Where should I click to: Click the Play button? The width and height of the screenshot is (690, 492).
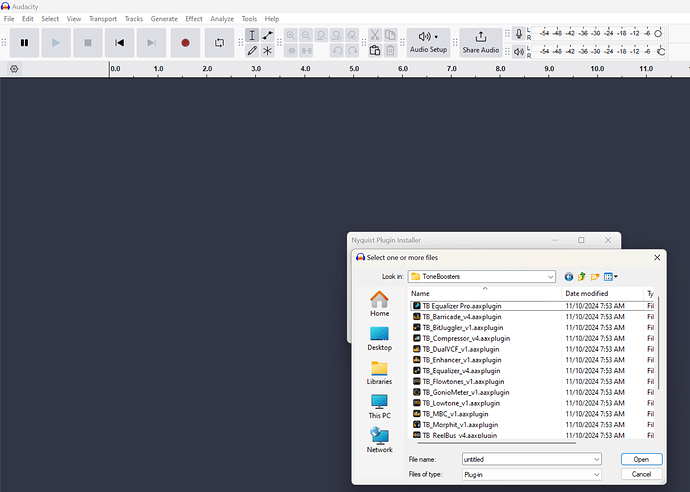pyautogui.click(x=56, y=43)
